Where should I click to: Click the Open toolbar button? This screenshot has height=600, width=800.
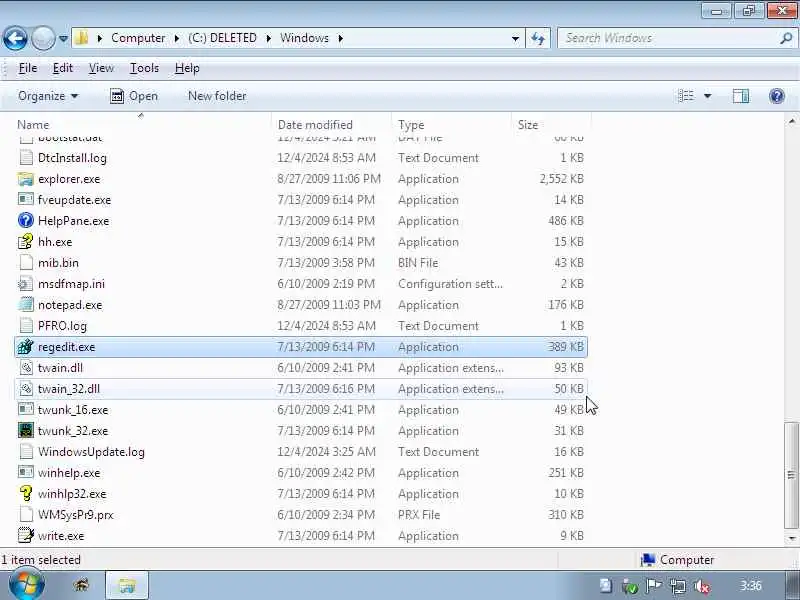pyautogui.click(x=134, y=96)
